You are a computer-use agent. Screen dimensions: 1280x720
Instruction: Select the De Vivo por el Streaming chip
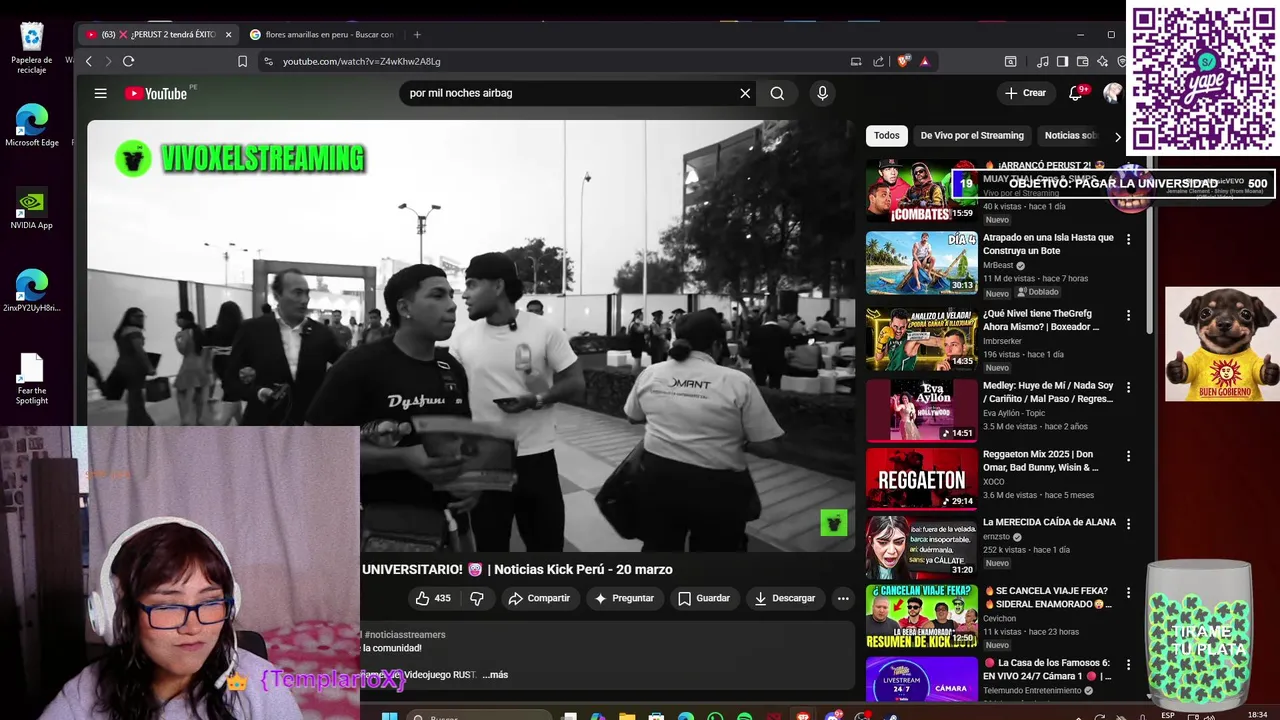click(x=972, y=136)
